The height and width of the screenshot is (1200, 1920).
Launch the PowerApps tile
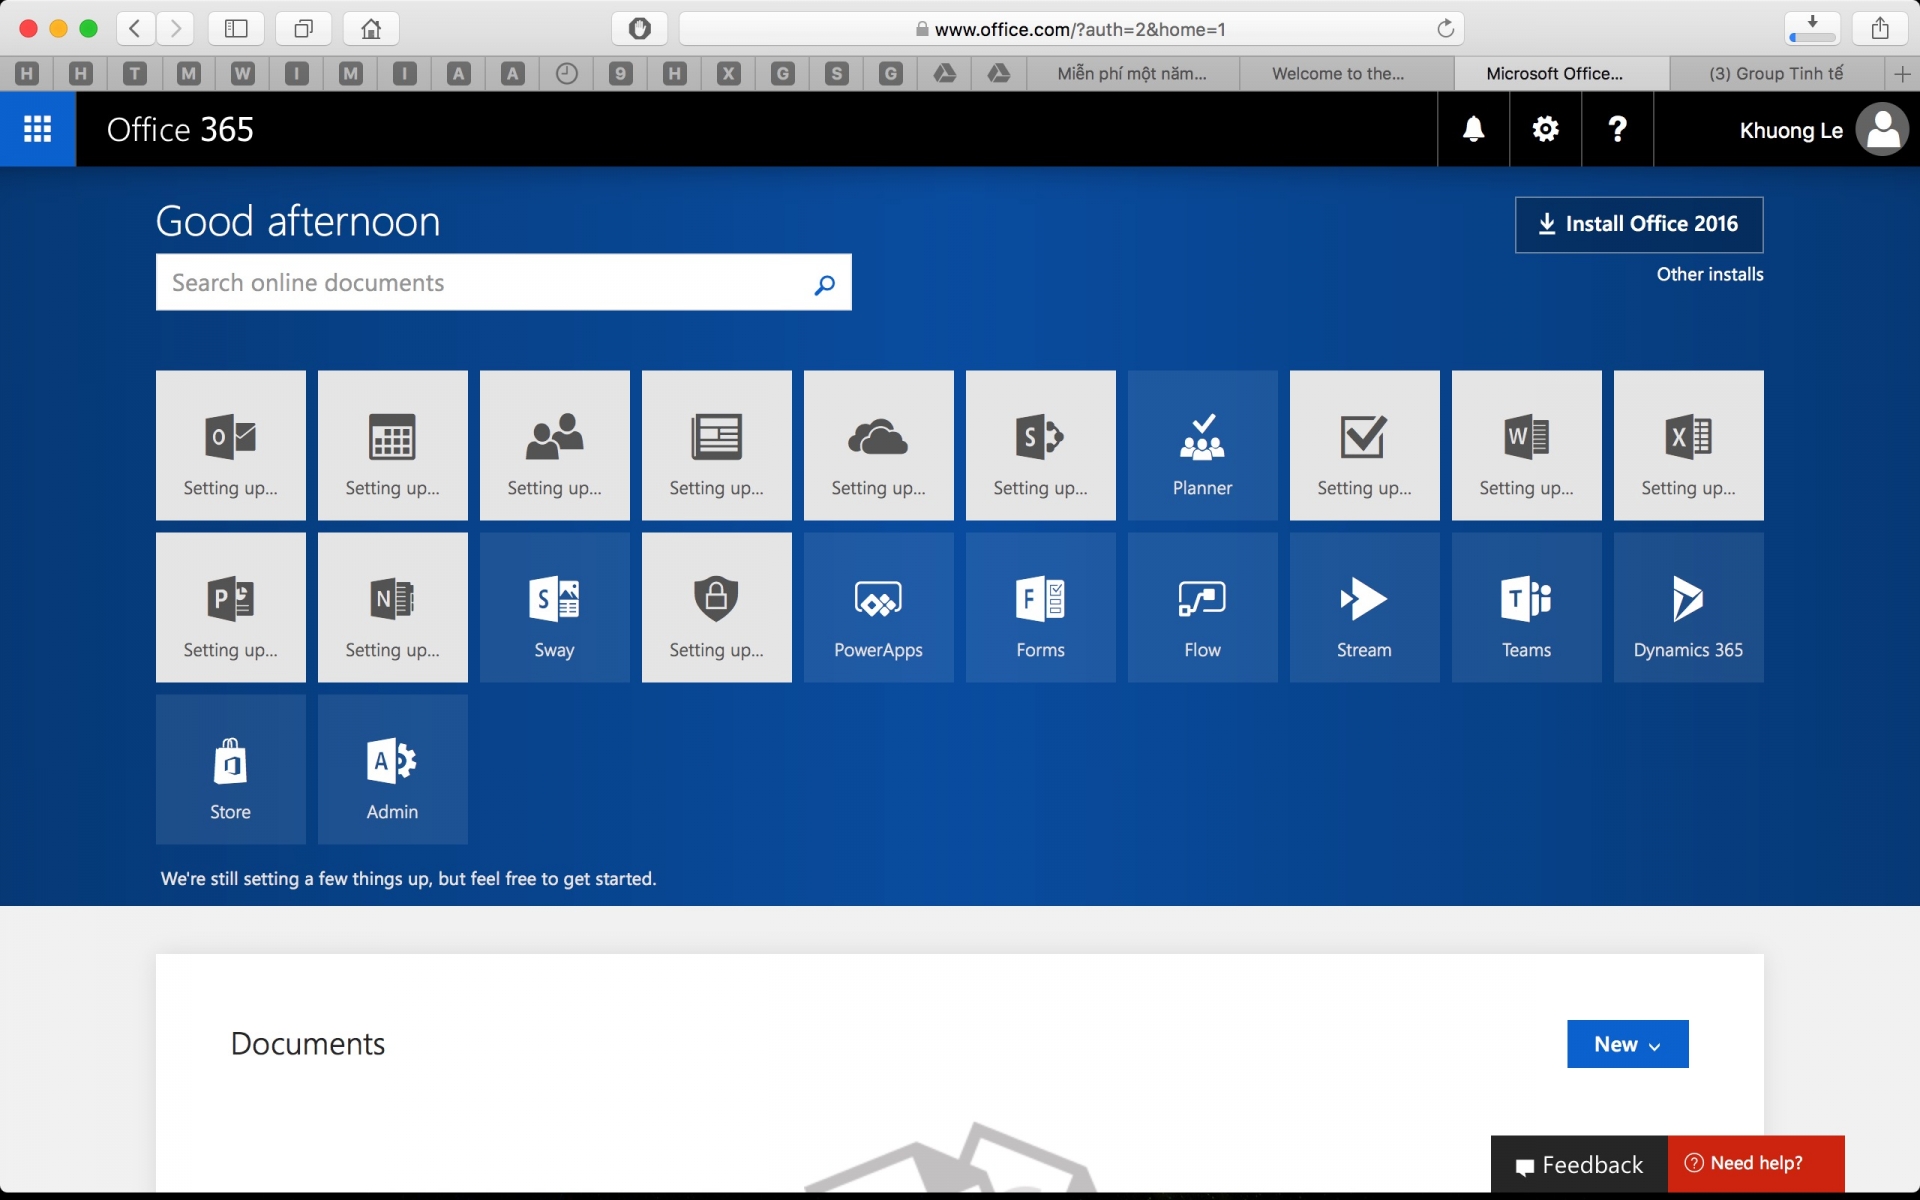click(879, 607)
